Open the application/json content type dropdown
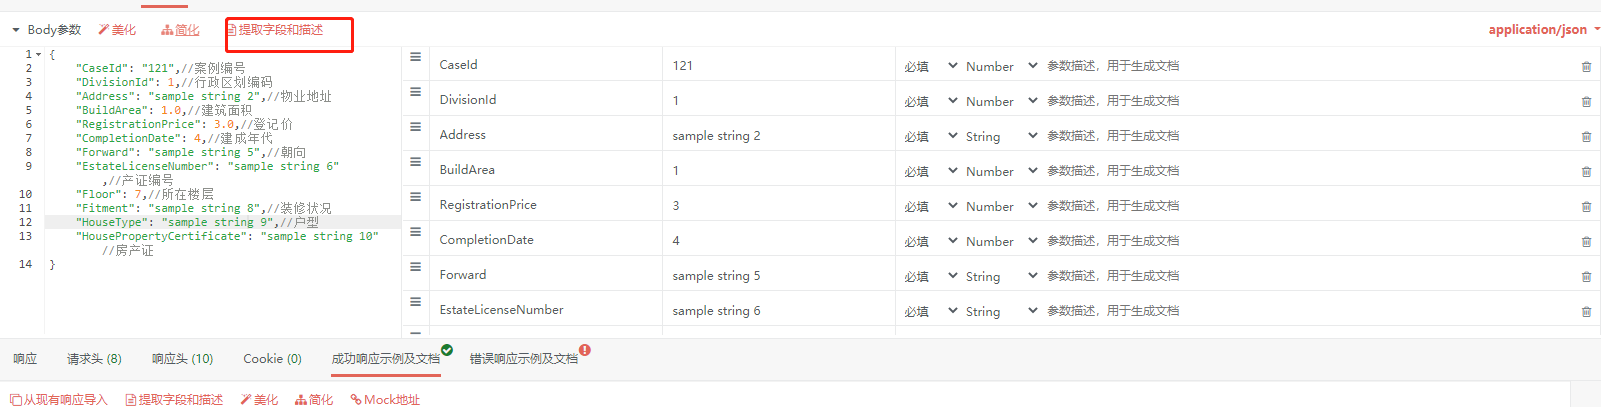1601x407 pixels. click(x=1544, y=29)
